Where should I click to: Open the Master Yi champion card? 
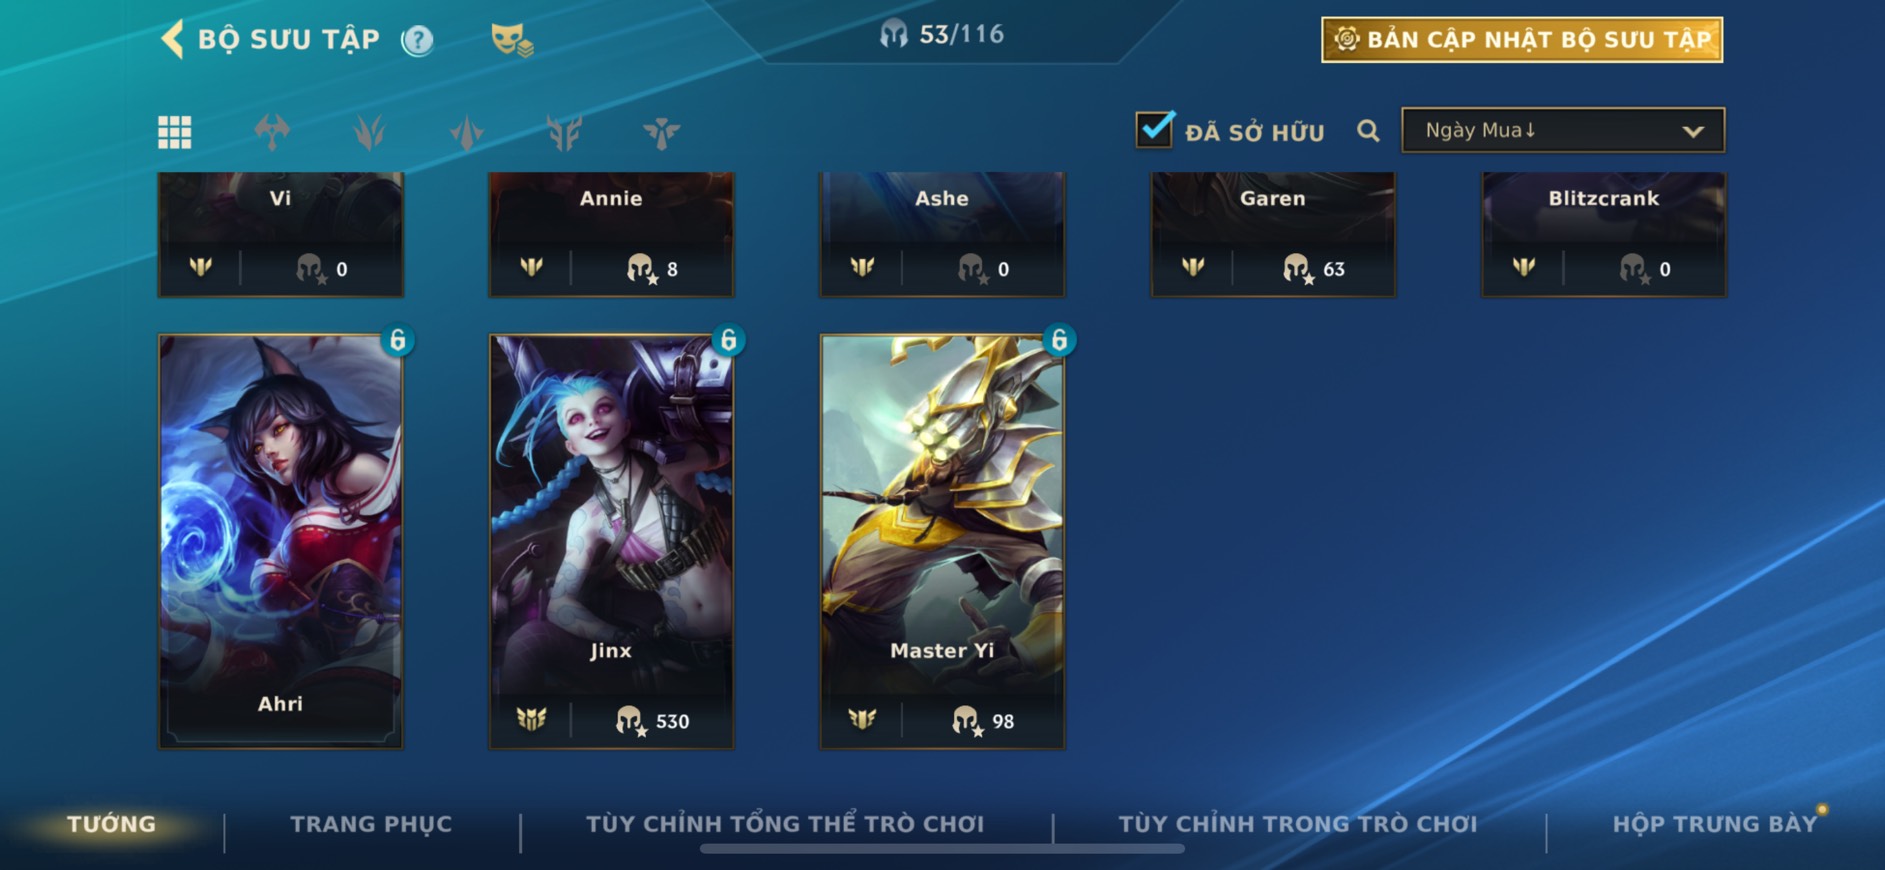coord(942,541)
